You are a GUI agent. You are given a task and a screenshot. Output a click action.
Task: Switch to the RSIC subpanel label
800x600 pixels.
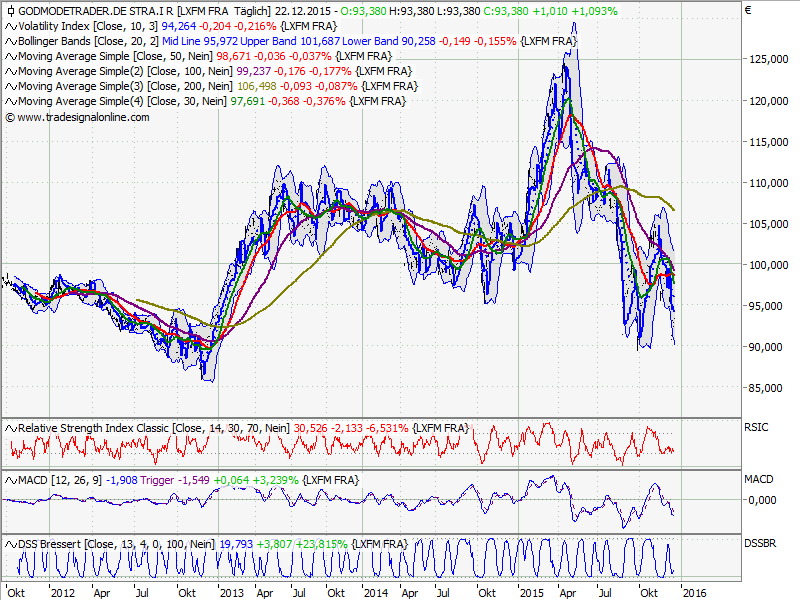coord(757,425)
